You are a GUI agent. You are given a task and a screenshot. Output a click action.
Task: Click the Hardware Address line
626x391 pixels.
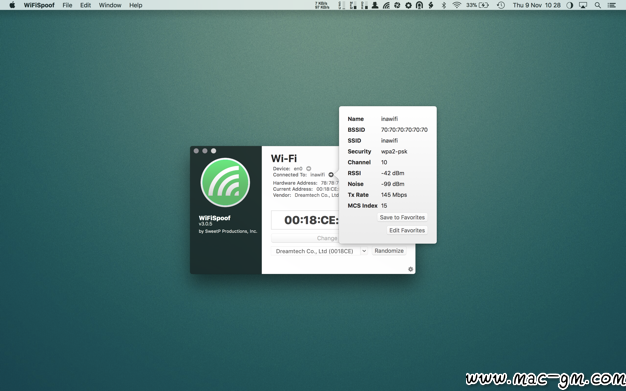click(306, 183)
